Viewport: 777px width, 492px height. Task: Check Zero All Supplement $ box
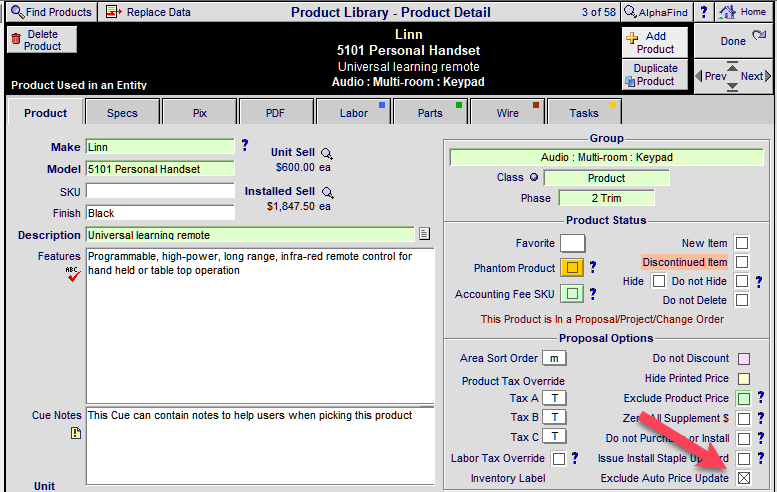744,419
